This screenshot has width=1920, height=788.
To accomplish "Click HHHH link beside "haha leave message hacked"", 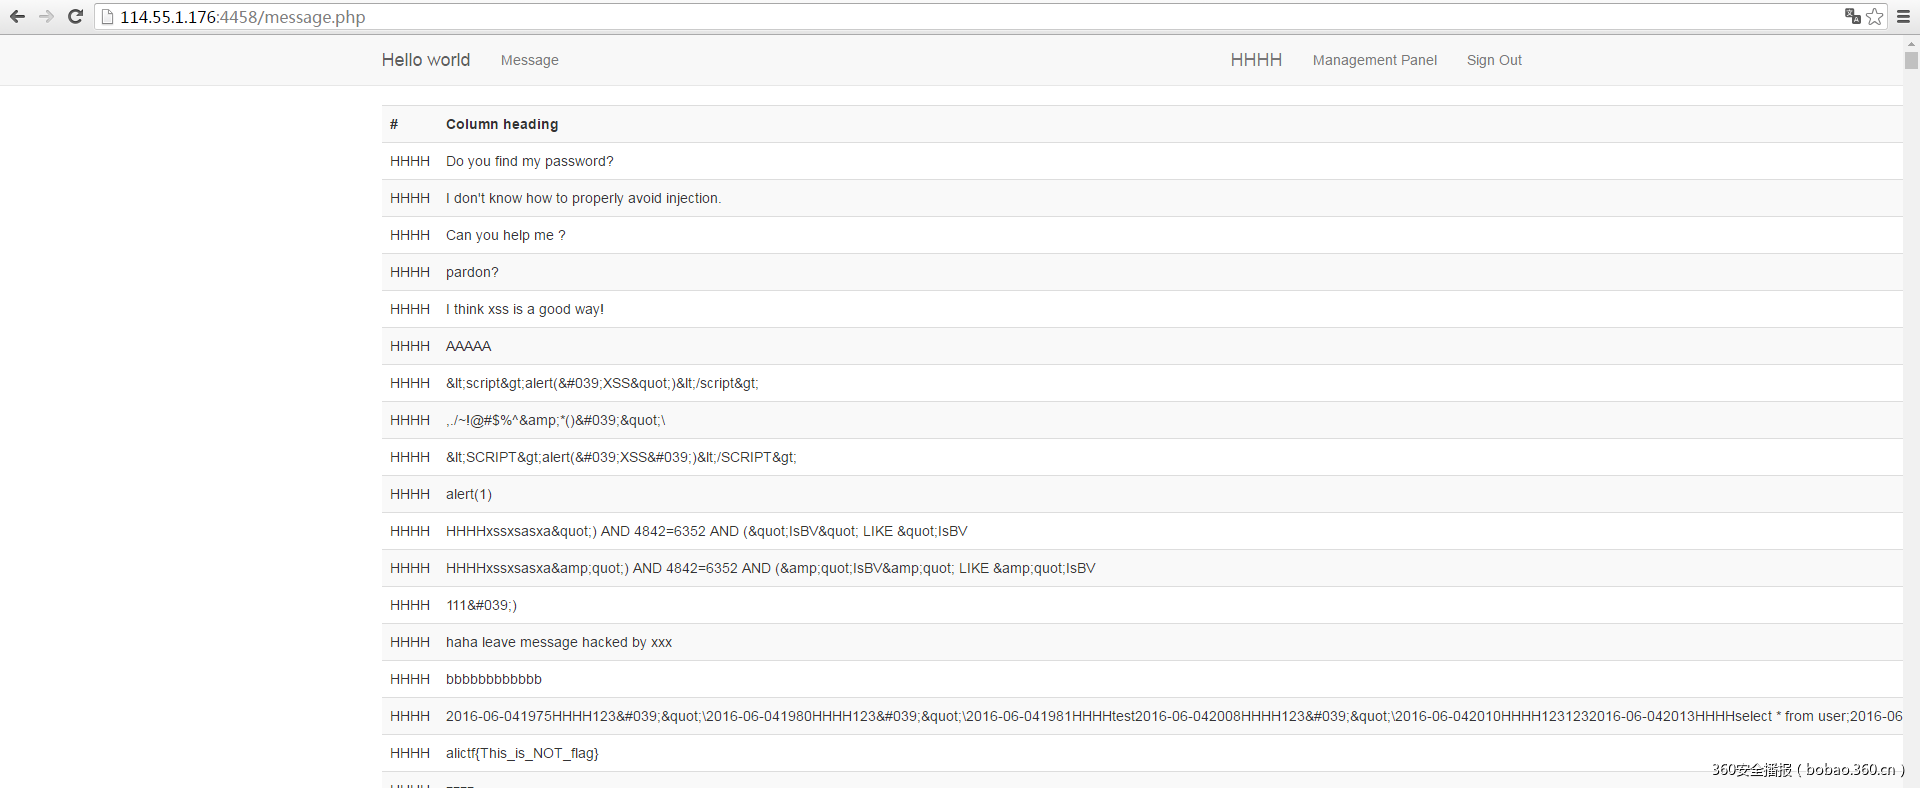I will point(410,642).
